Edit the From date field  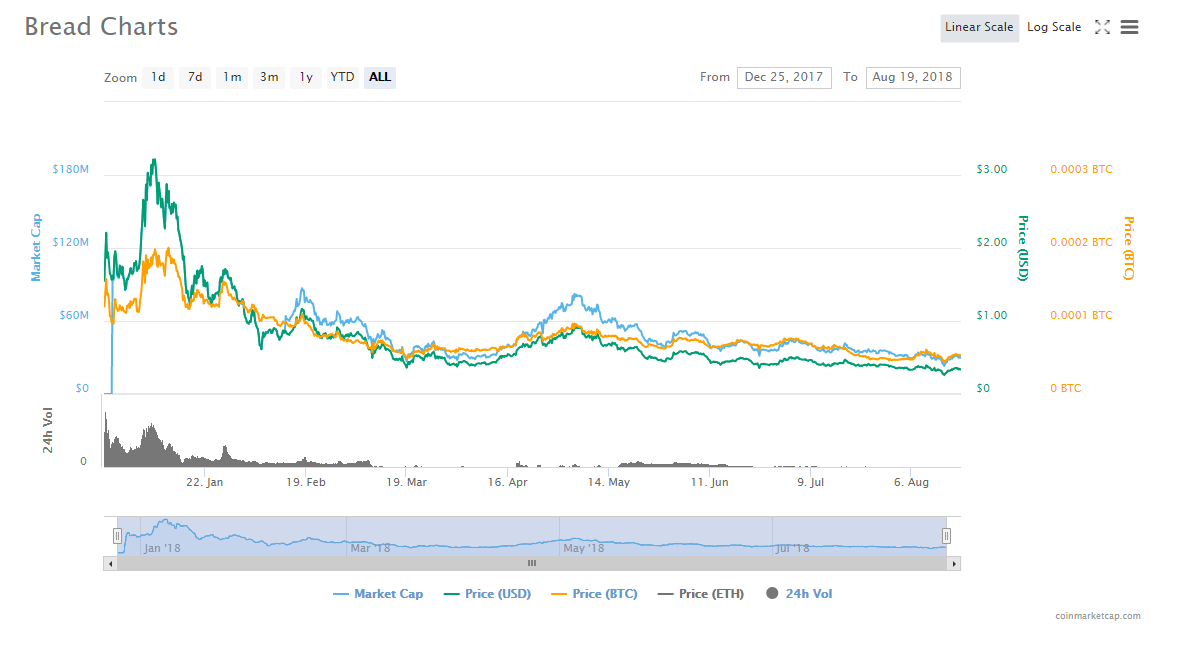(x=784, y=77)
